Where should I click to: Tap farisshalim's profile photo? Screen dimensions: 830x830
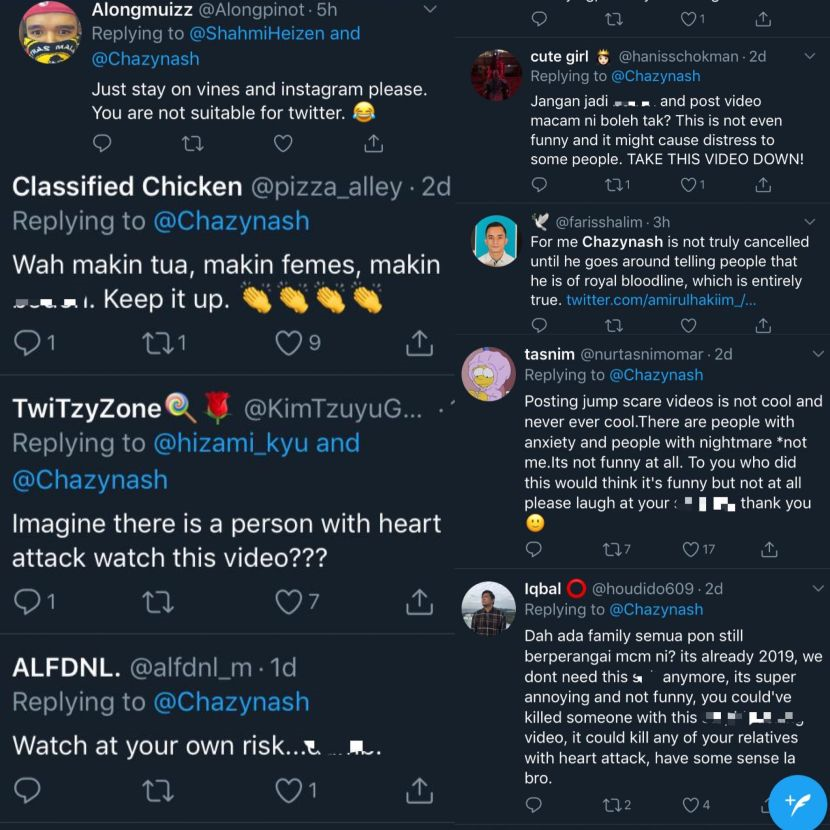coord(496,240)
